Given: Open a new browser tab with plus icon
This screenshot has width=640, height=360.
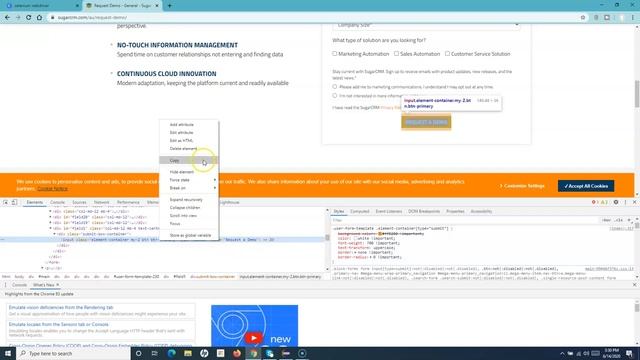Looking at the screenshot, I should (x=169, y=6).
